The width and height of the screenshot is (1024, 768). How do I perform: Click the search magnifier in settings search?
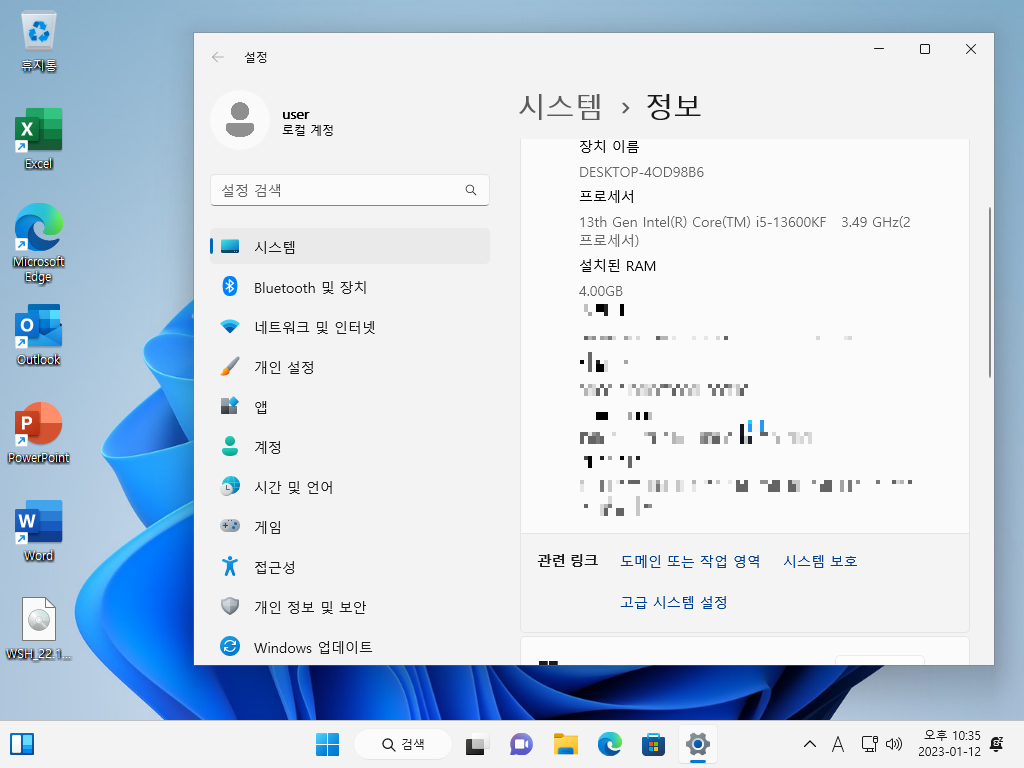[x=471, y=190]
